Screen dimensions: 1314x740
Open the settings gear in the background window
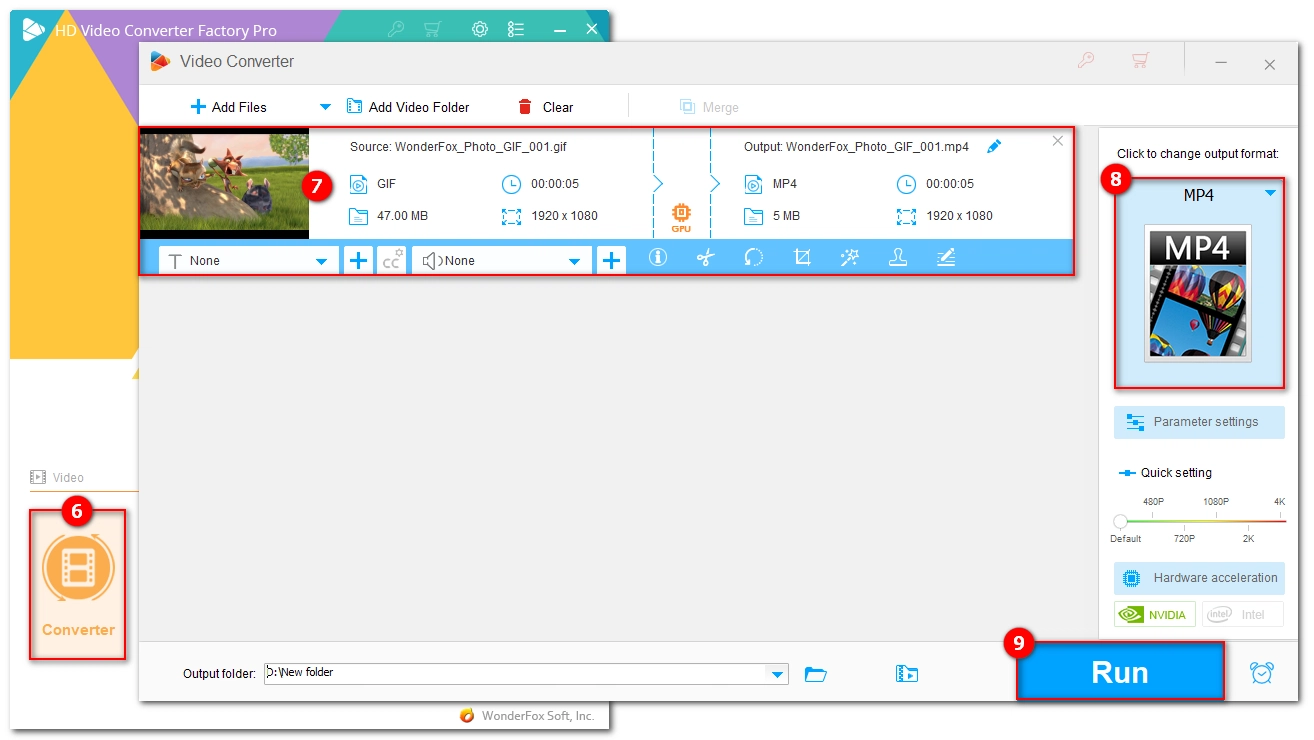point(480,29)
